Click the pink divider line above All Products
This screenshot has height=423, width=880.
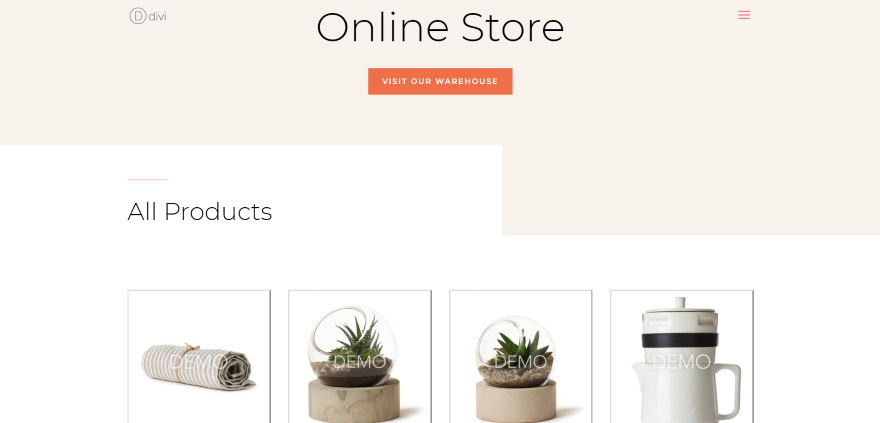[148, 180]
